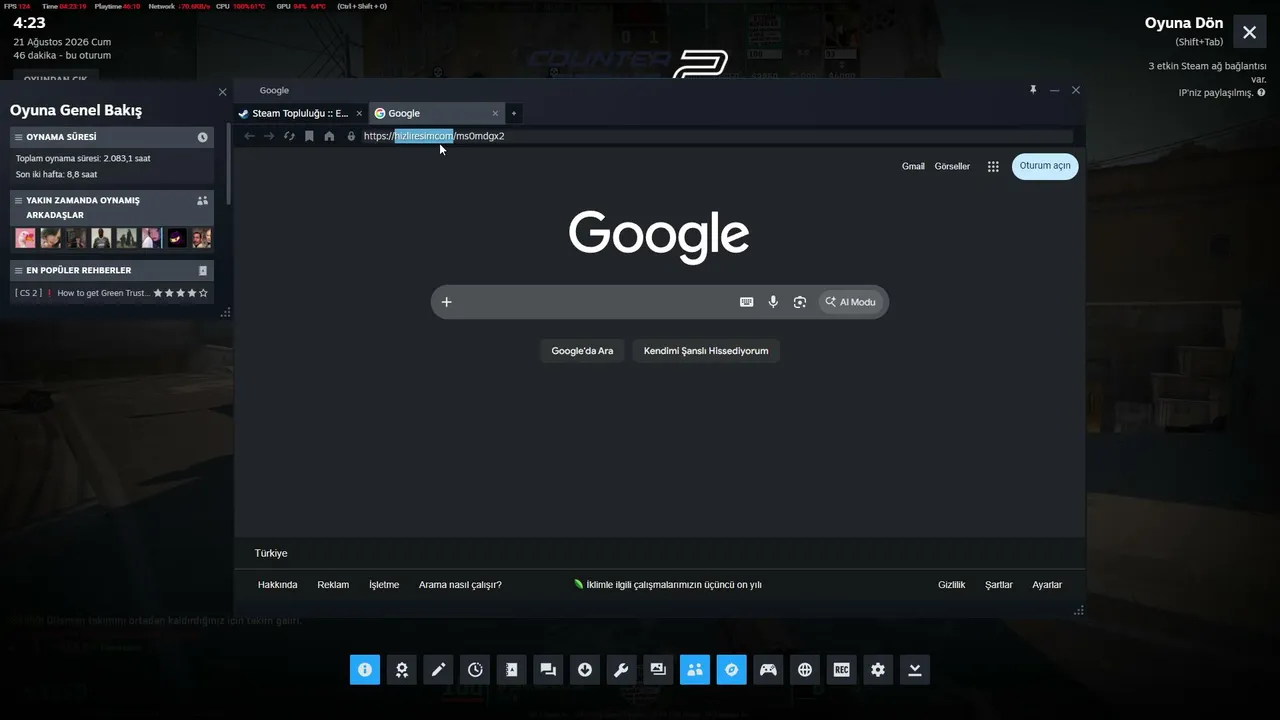The height and width of the screenshot is (720, 1280).
Task: Click the En Popüler Rehberler section menu handle
Action: coord(19,270)
